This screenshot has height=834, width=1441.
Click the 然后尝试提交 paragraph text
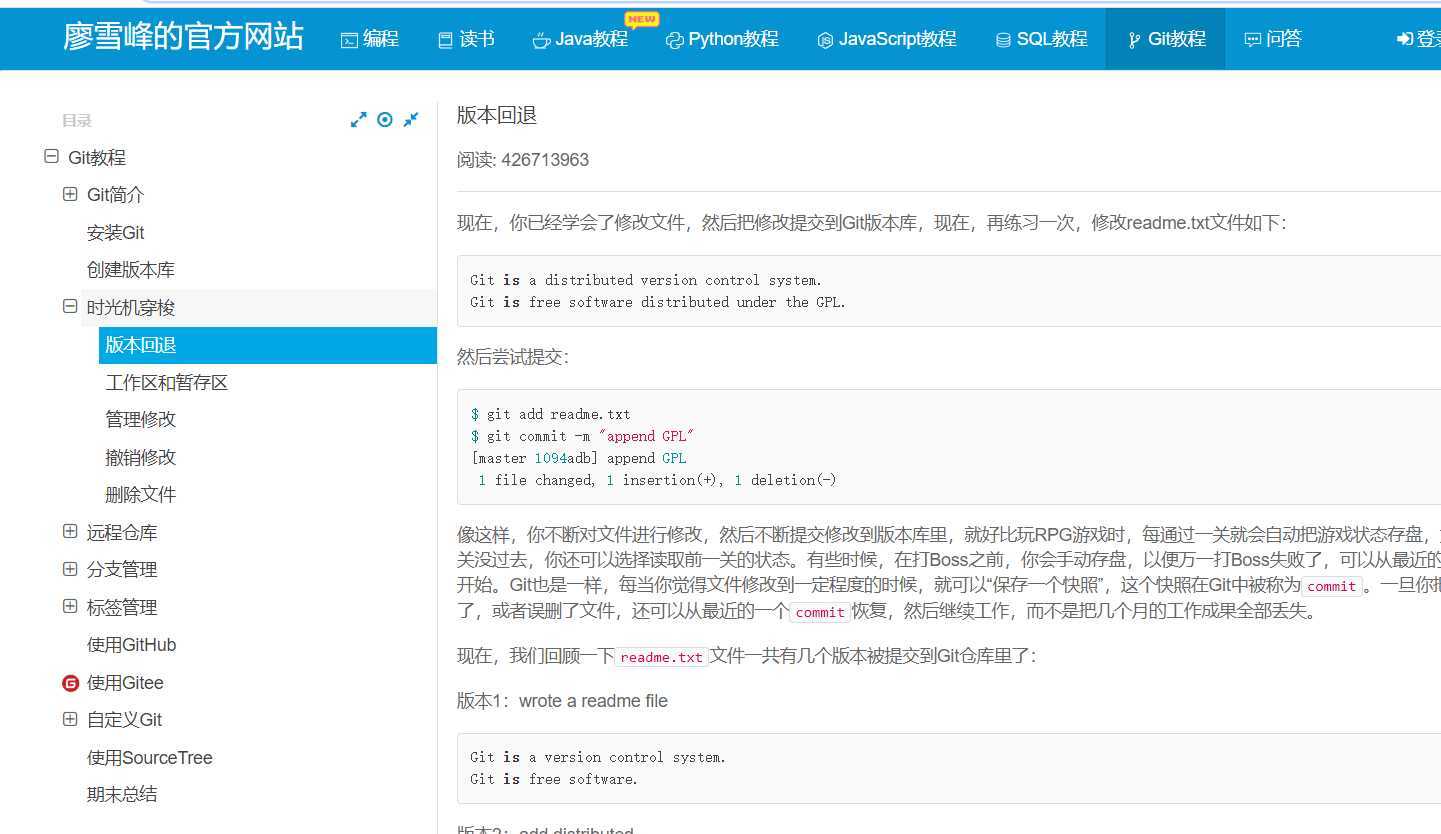tap(513, 357)
